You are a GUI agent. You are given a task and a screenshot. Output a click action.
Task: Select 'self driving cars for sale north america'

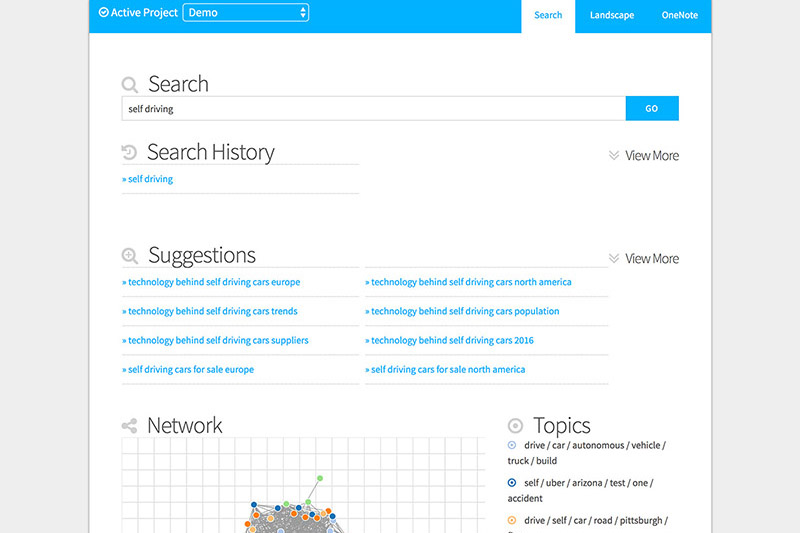click(x=447, y=369)
